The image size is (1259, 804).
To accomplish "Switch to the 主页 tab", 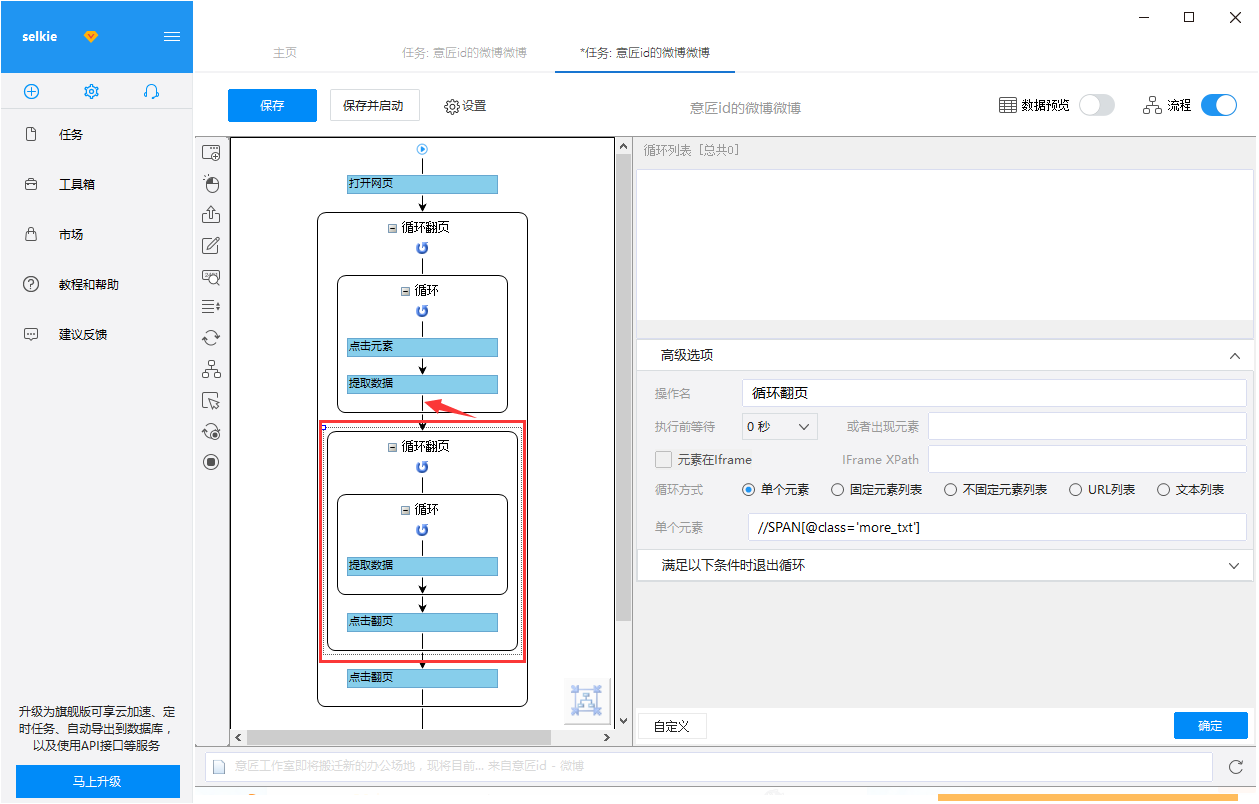I will pyautogui.click(x=285, y=53).
